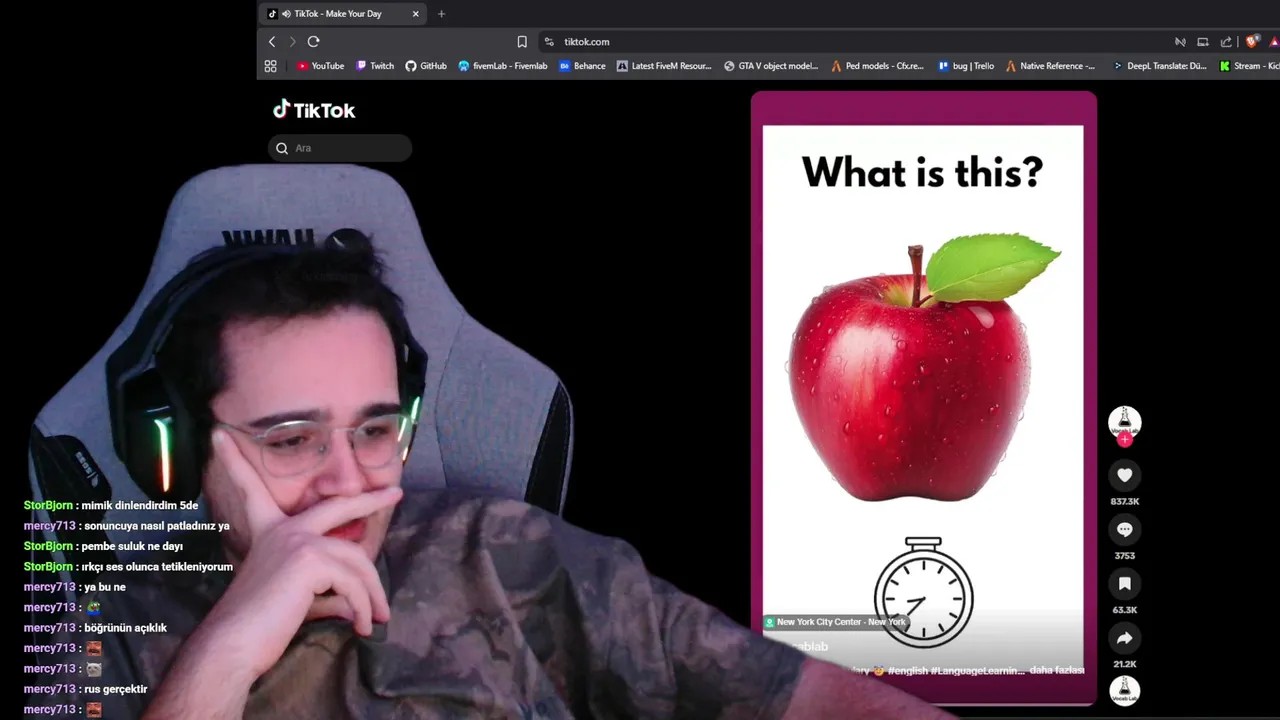The height and width of the screenshot is (720, 1280).
Task: Click chat message 'ya bu ne'
Action: click(105, 587)
